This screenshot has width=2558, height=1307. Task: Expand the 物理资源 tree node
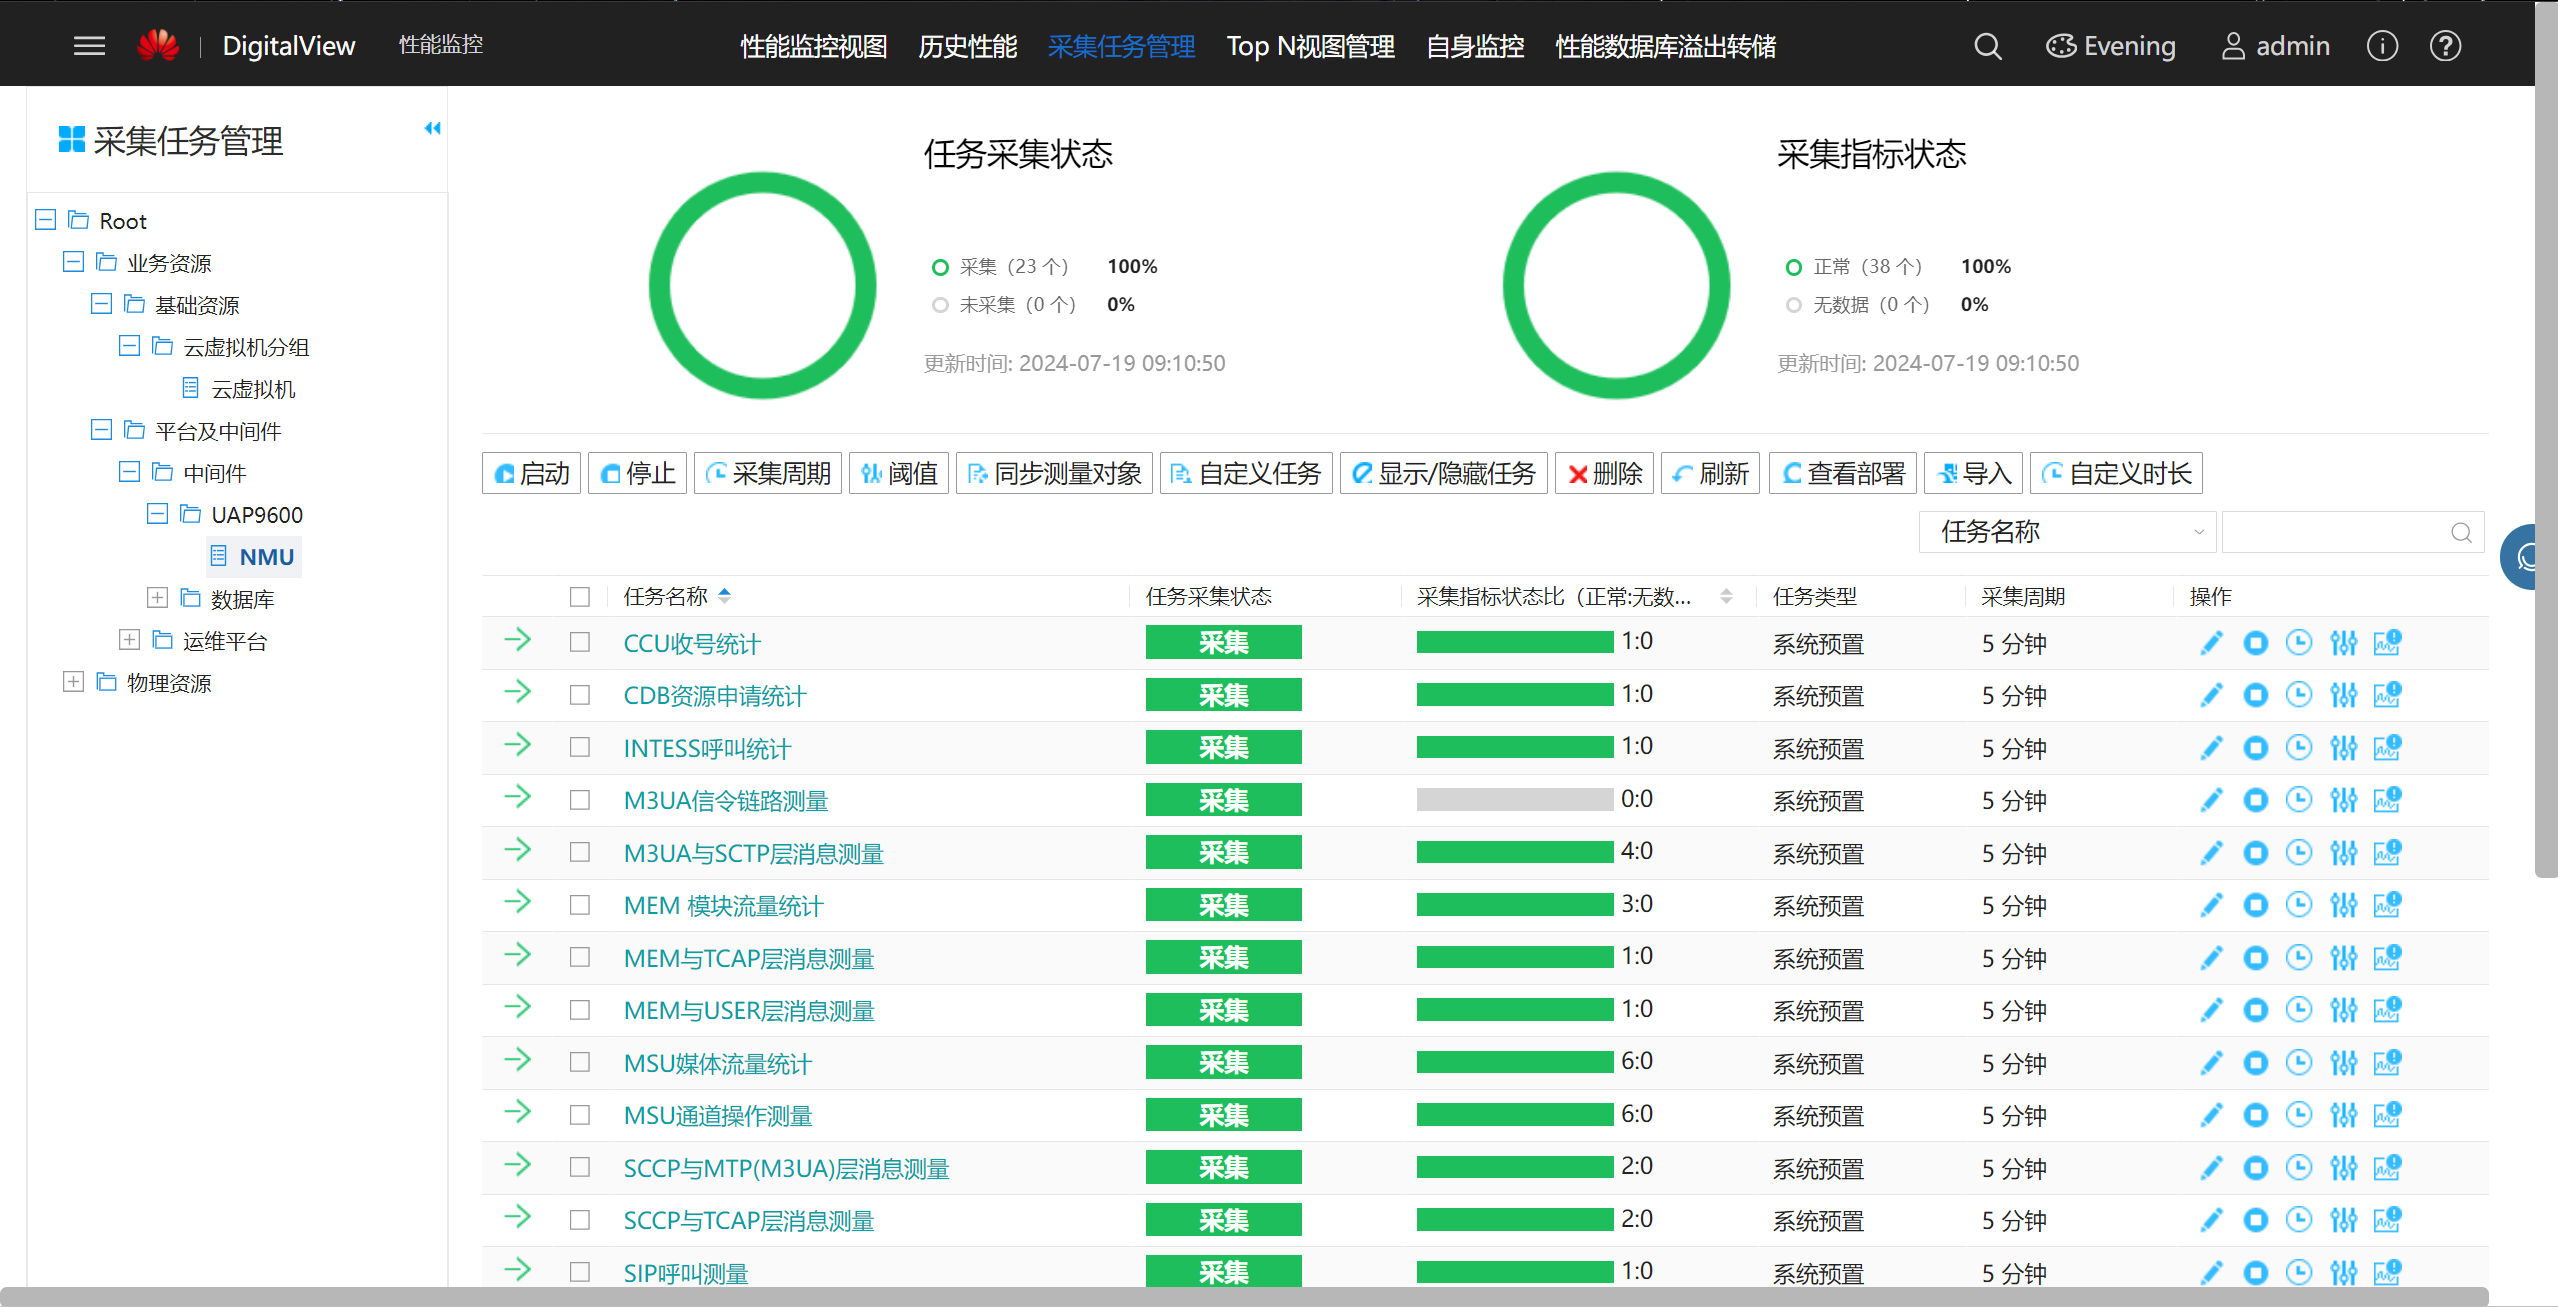[x=73, y=681]
